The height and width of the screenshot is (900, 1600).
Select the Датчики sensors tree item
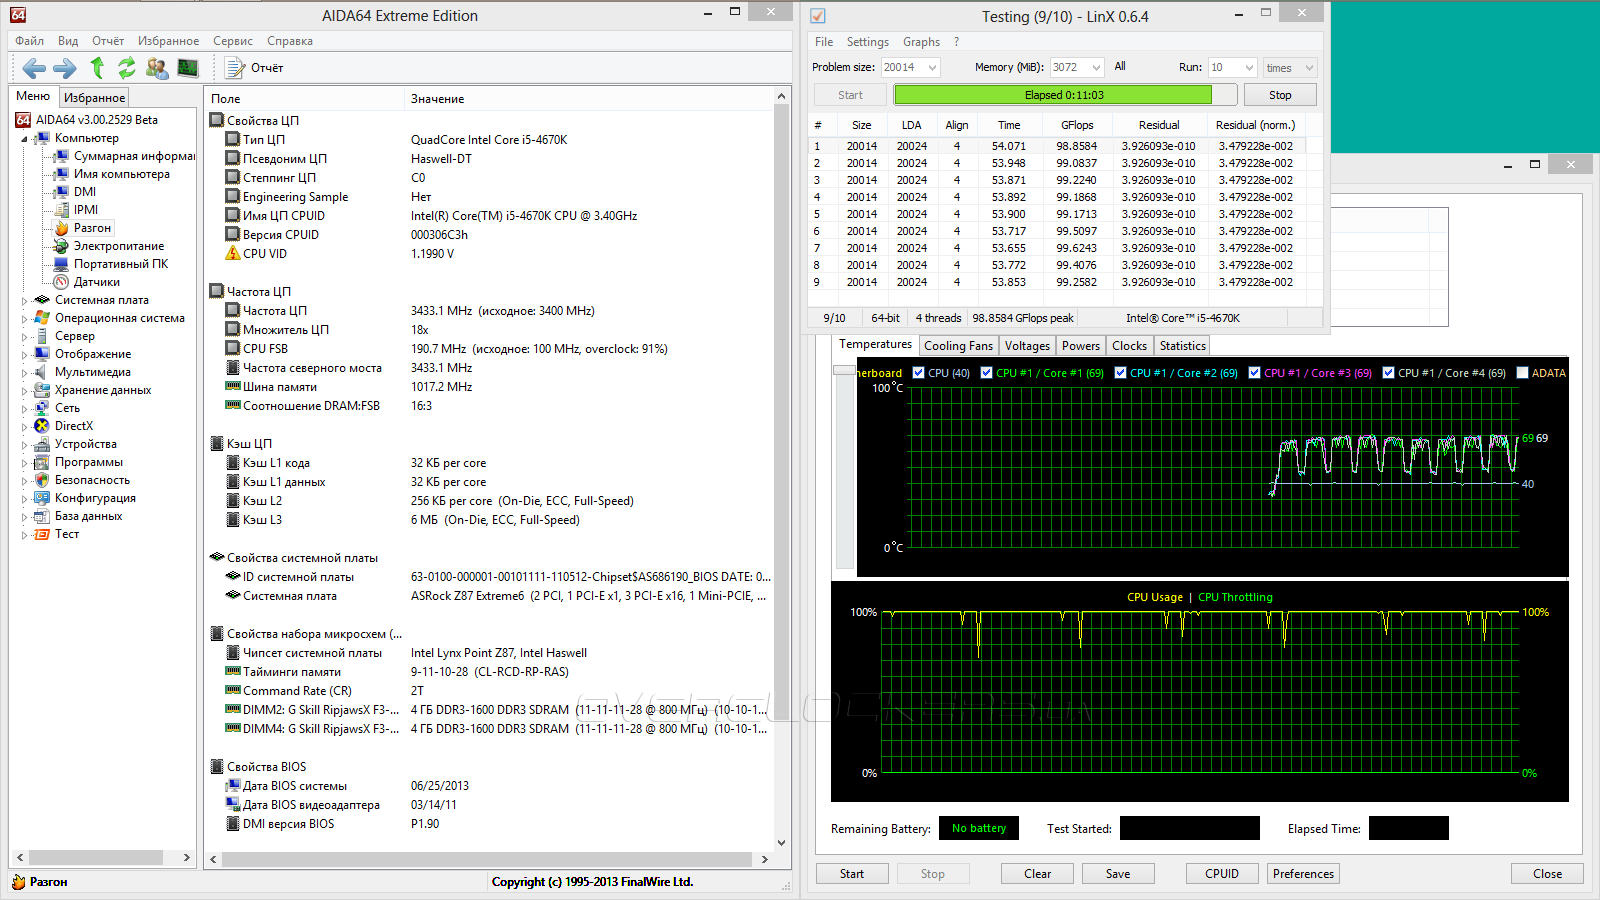click(96, 282)
